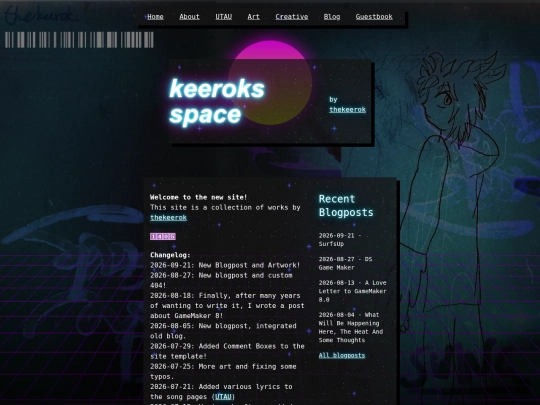Select changelog entry dated 2026-07-21
Image resolution: width=540 pixels, height=405 pixels.
[221, 392]
